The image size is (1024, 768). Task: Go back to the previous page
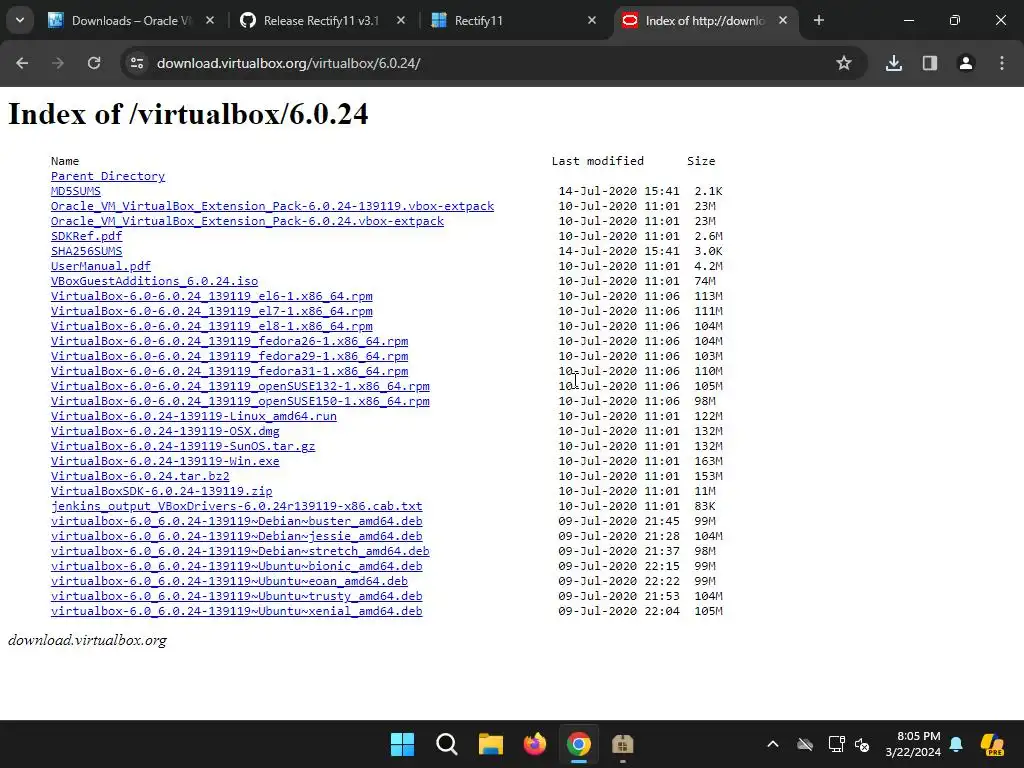click(22, 63)
